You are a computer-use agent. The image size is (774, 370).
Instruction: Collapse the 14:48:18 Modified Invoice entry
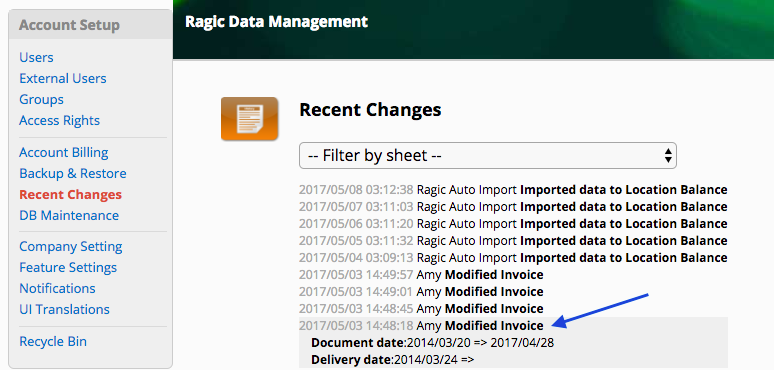tap(421, 326)
